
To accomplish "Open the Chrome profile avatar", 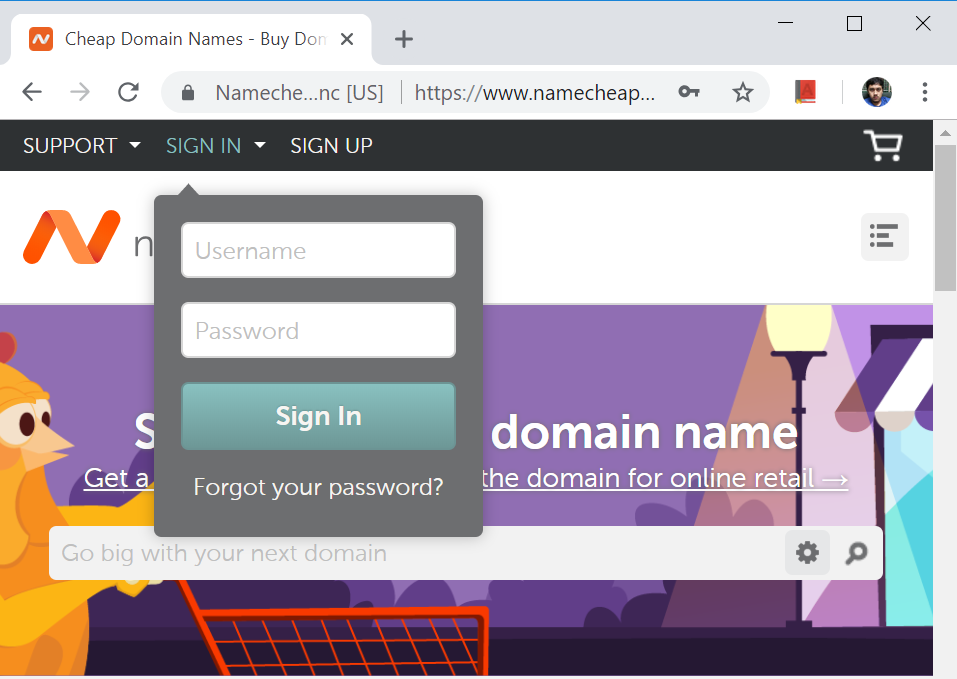I will point(876,92).
